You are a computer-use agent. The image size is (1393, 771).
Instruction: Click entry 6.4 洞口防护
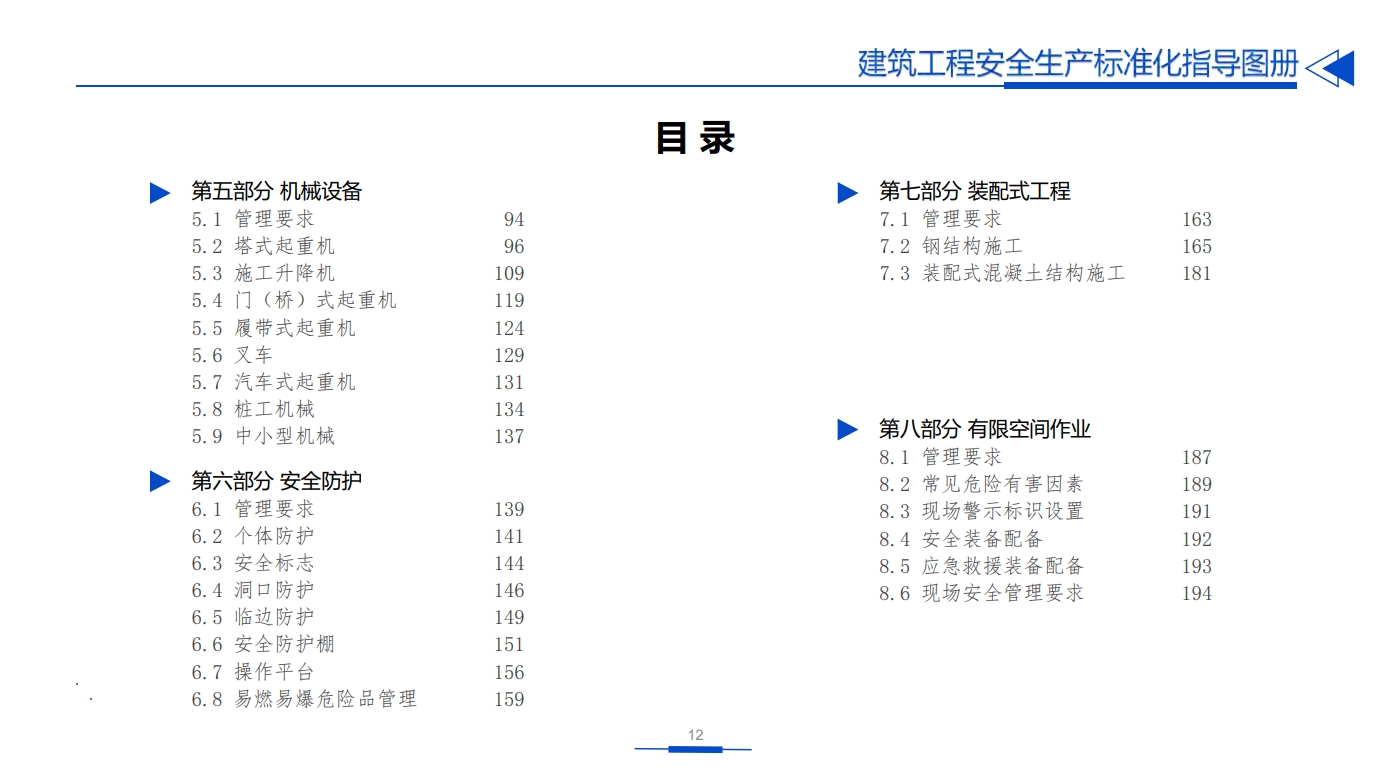coord(253,590)
